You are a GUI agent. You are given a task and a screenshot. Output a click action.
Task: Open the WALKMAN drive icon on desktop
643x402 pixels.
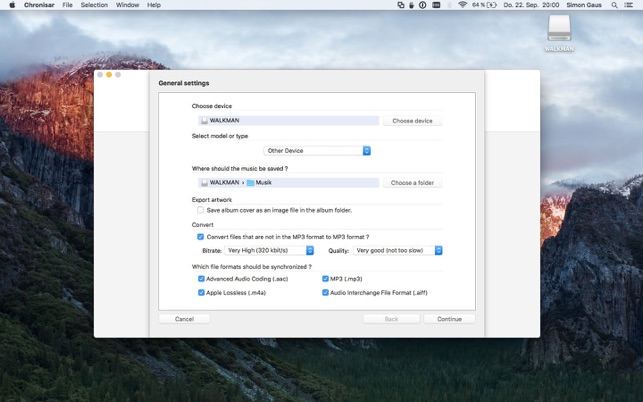pyautogui.click(x=559, y=30)
